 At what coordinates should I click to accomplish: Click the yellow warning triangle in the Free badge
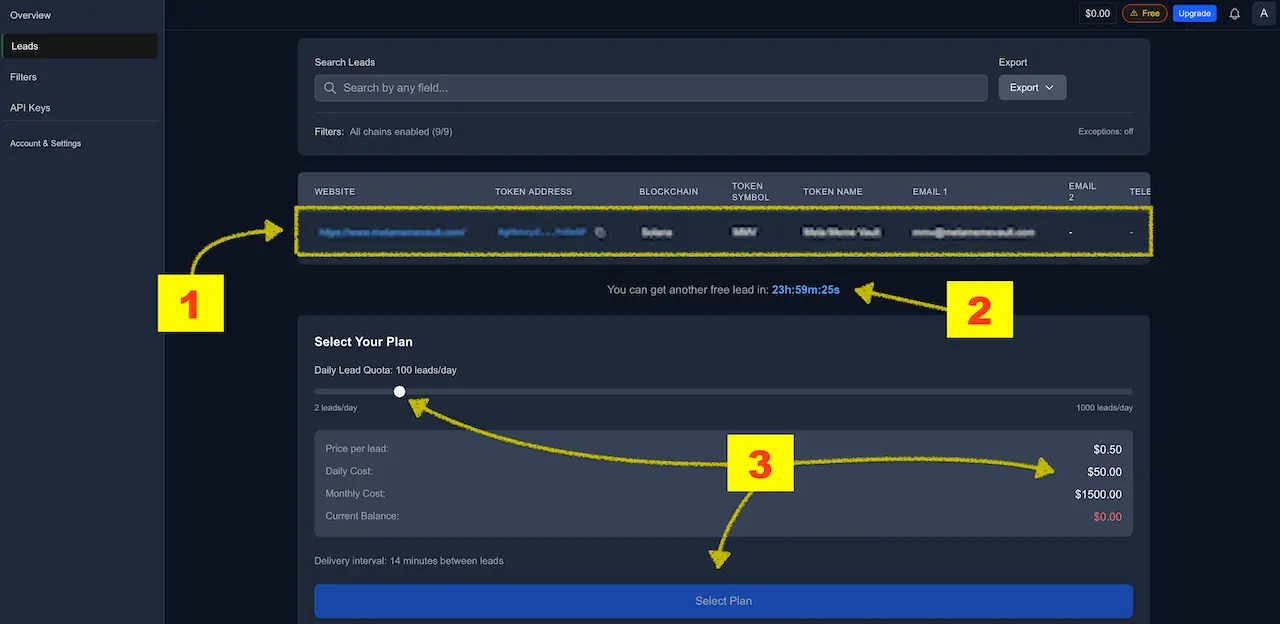(1131, 13)
